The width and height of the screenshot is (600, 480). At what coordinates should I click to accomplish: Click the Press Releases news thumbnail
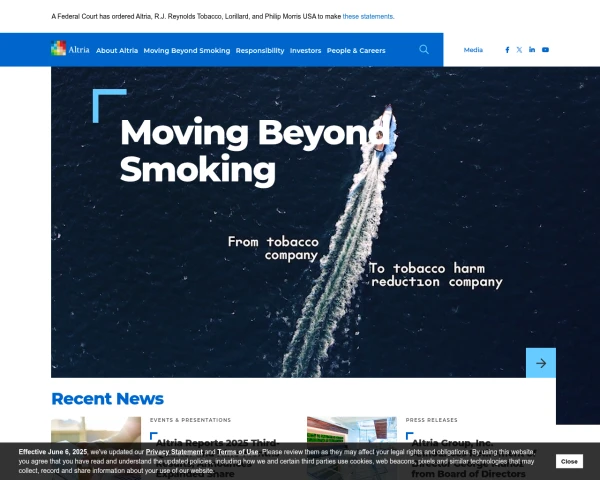[x=352, y=430]
